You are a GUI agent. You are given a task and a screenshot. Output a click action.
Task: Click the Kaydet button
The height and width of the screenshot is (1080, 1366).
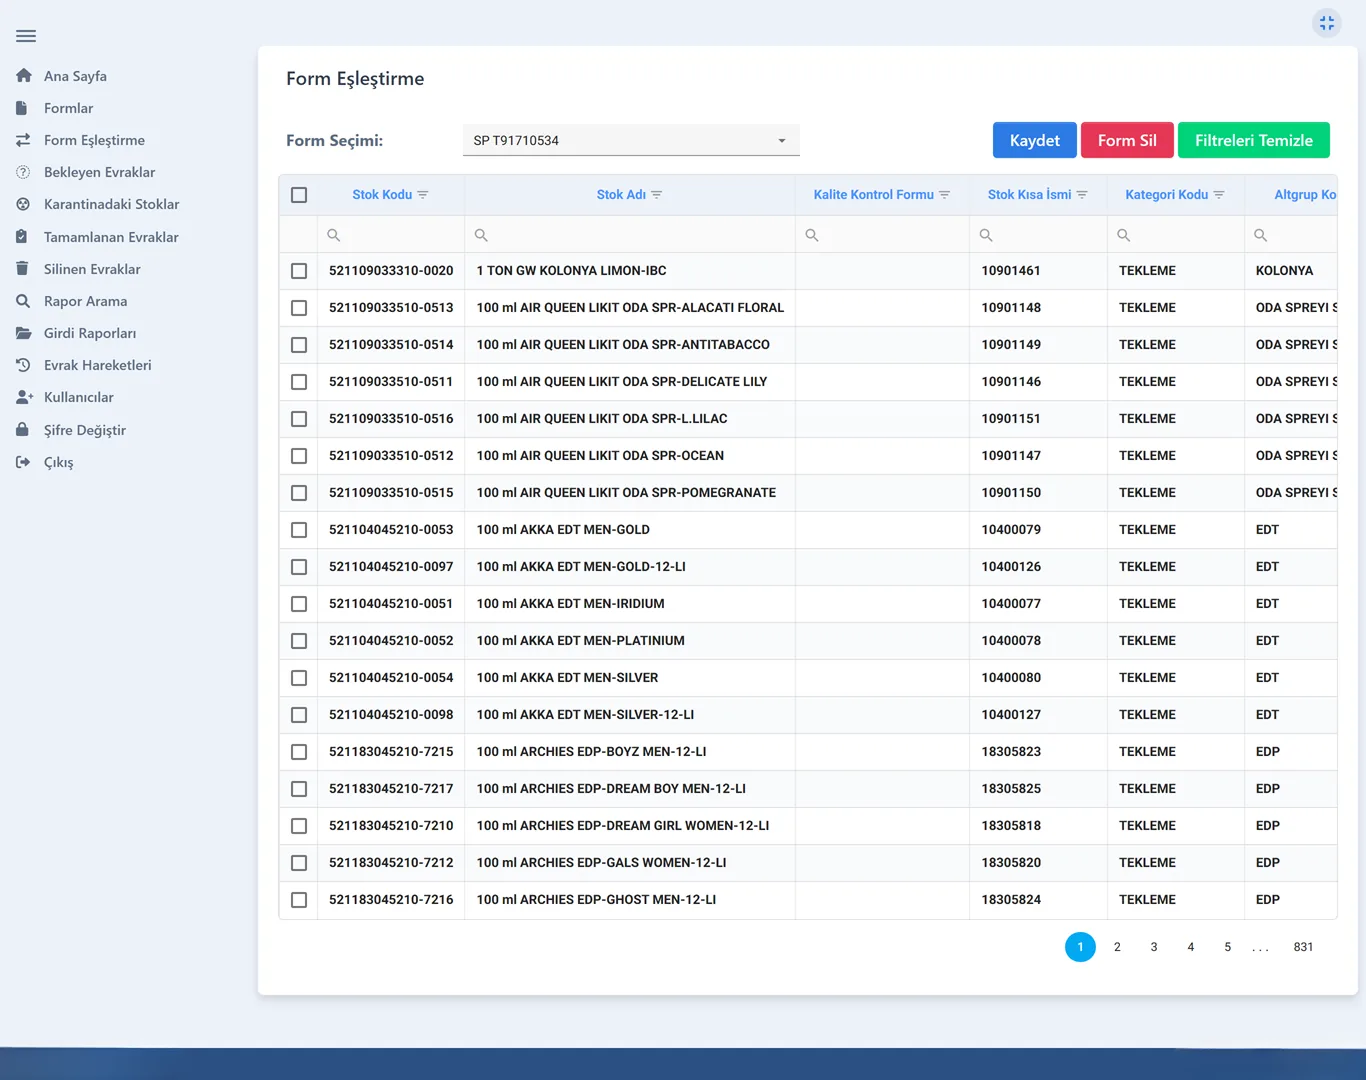pos(1034,140)
